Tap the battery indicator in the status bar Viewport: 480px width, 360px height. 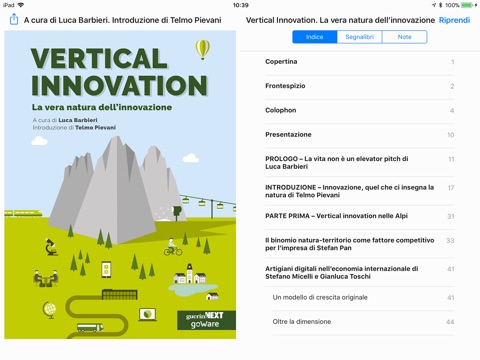click(467, 5)
